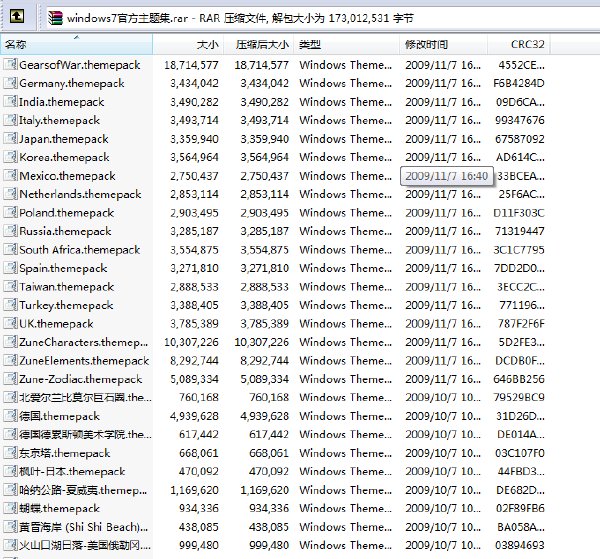
Task: Select the Russia.themepack file name
Action: [x=65, y=231]
